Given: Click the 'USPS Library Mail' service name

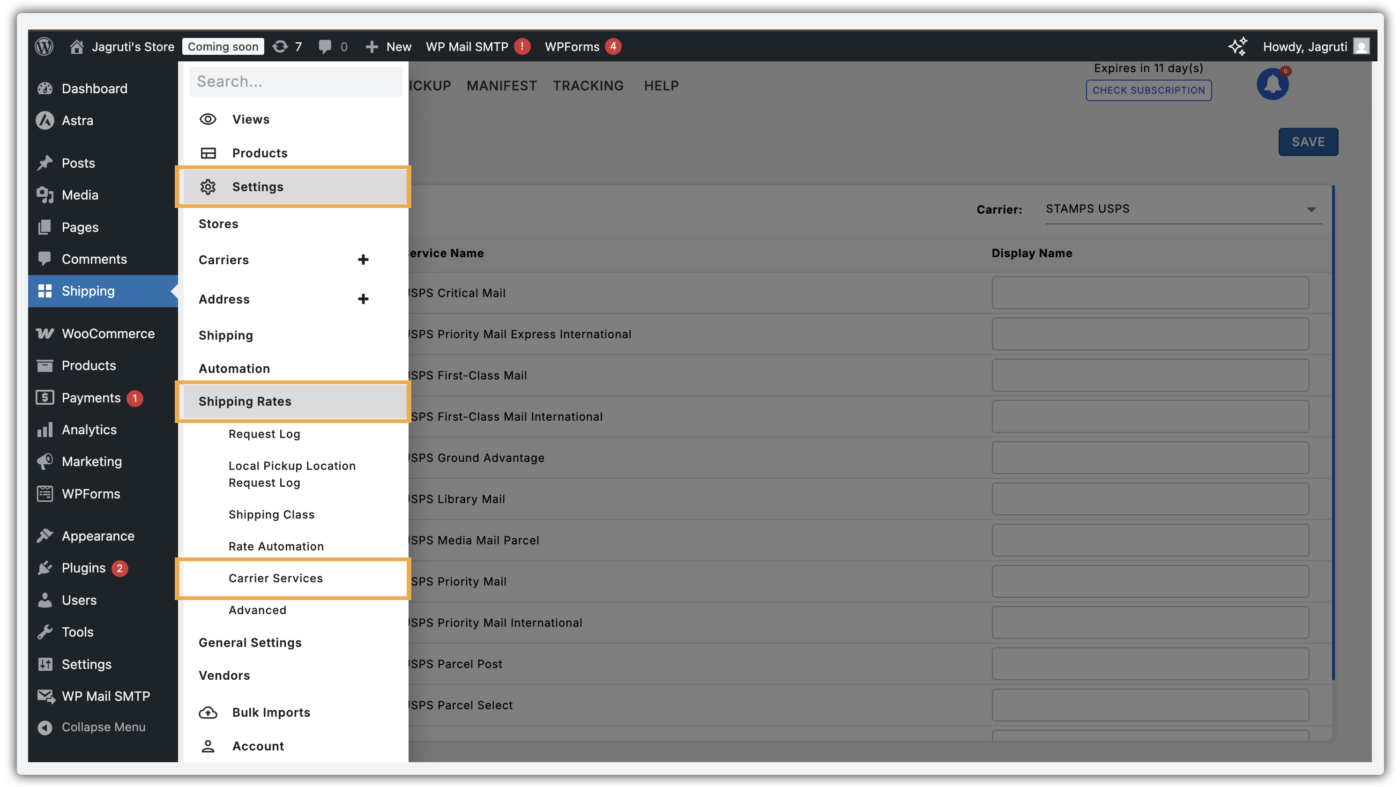Looking at the screenshot, I should click(457, 499).
